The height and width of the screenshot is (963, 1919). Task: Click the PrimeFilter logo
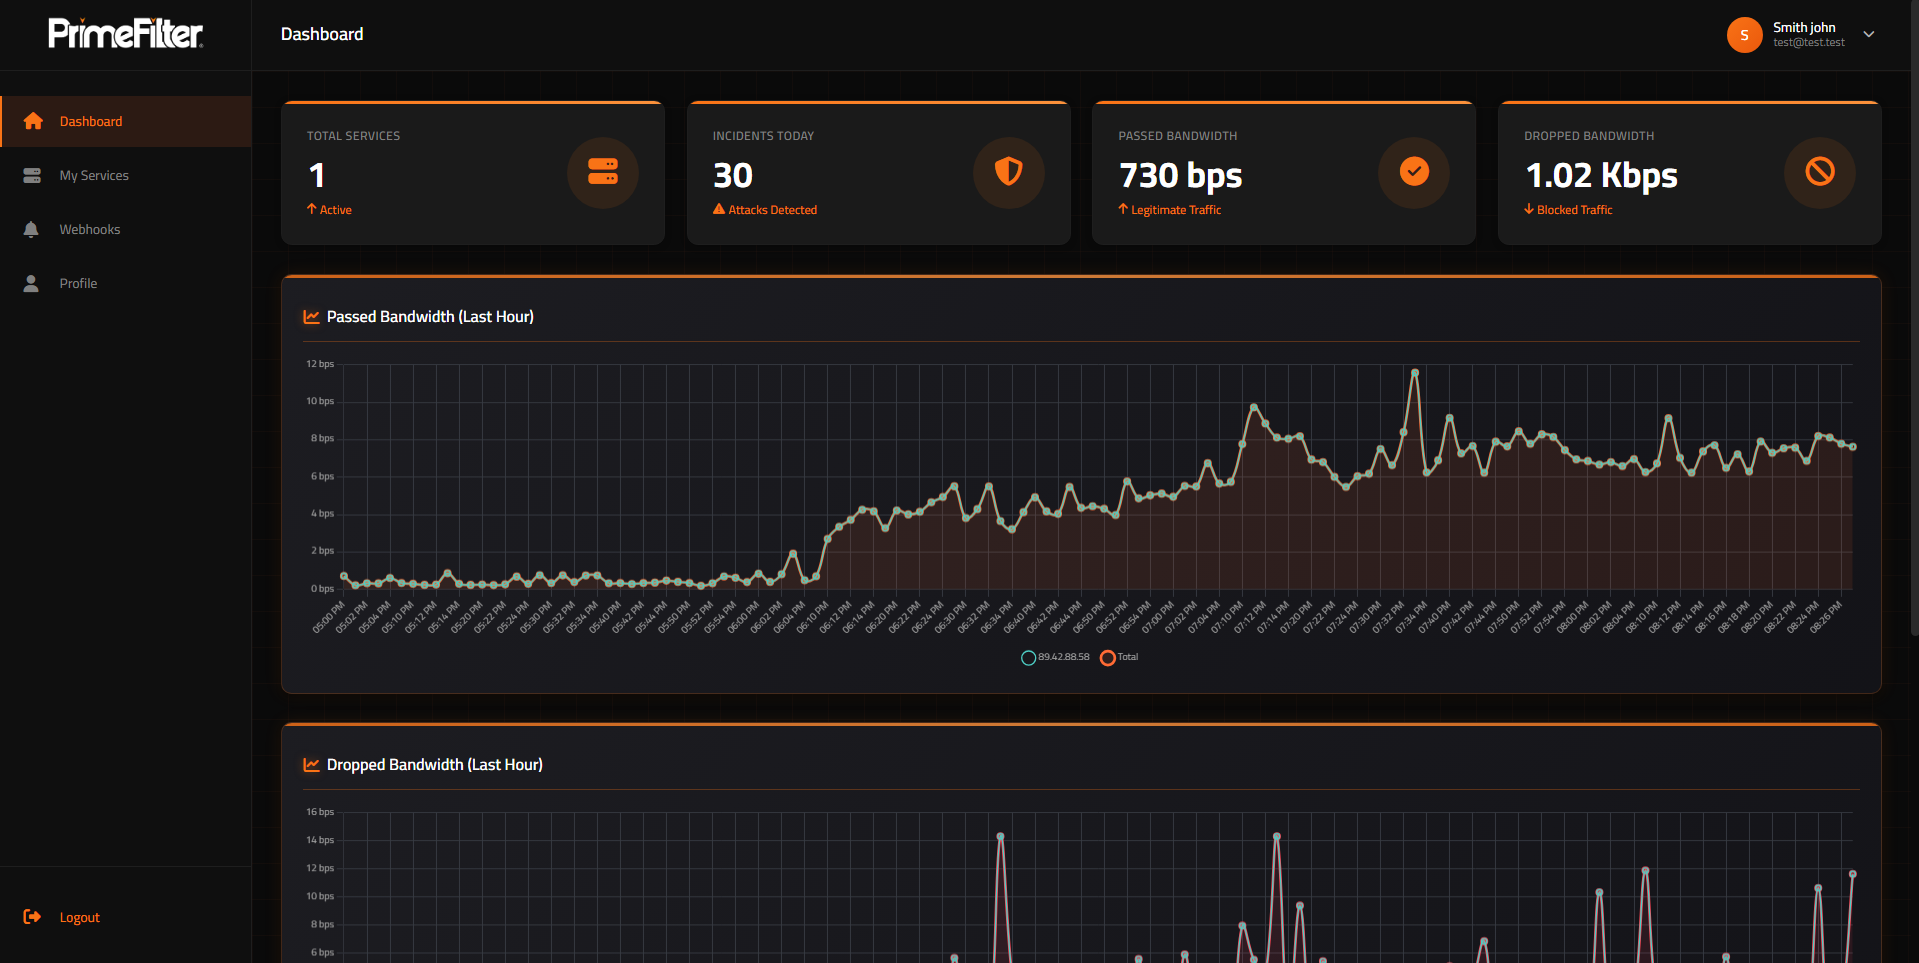(125, 33)
